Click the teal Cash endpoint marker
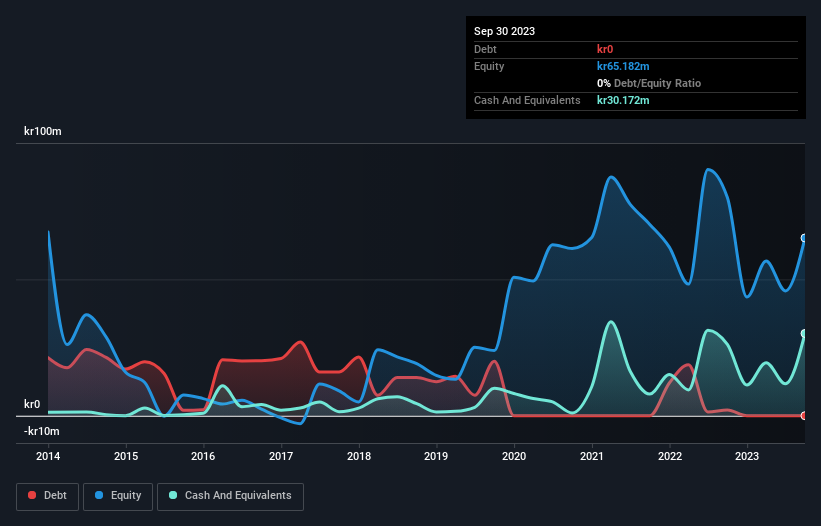Image resolution: width=821 pixels, height=526 pixels. (x=804, y=333)
